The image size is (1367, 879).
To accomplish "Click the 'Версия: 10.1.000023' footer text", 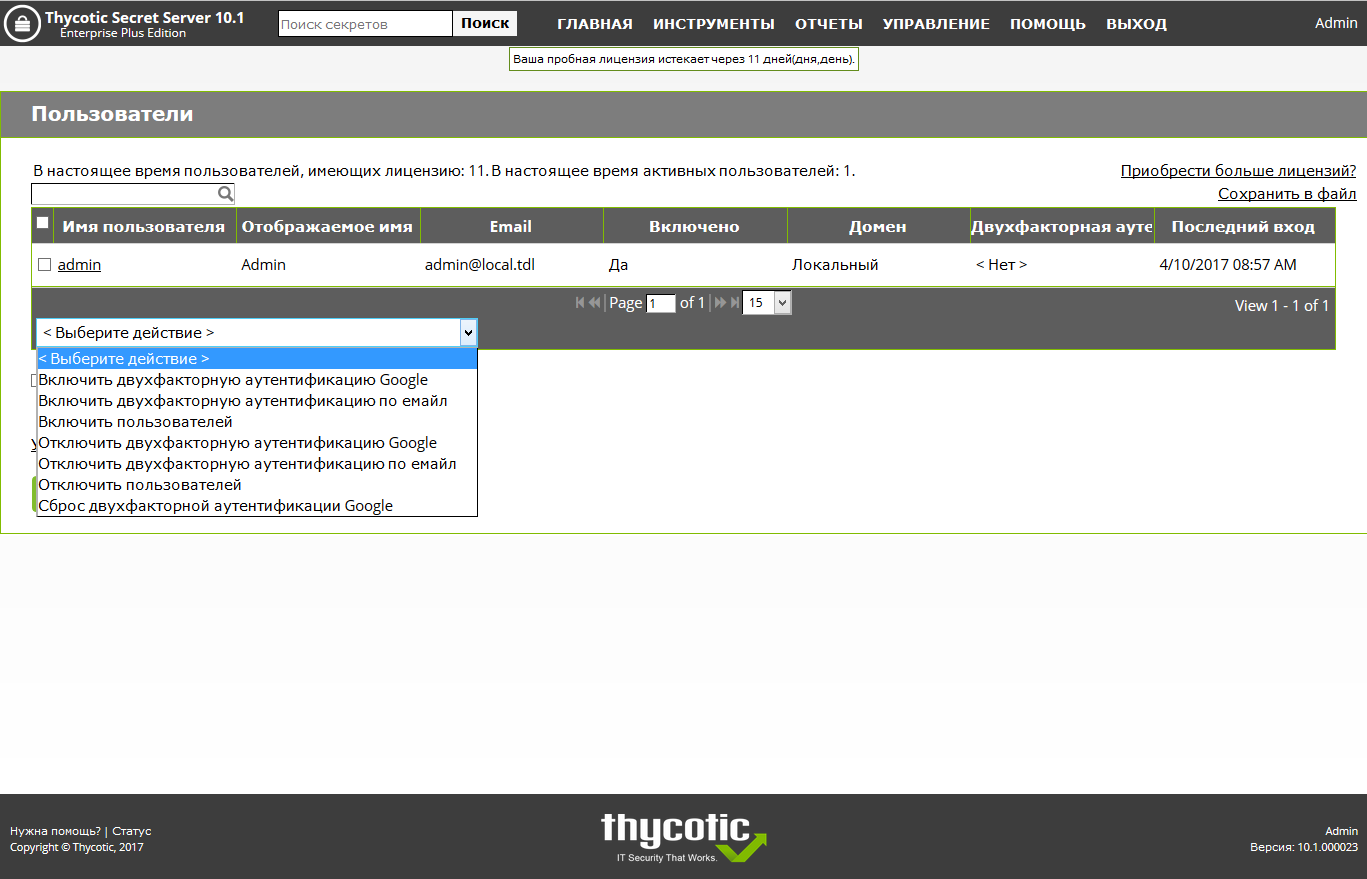I will [x=1304, y=847].
